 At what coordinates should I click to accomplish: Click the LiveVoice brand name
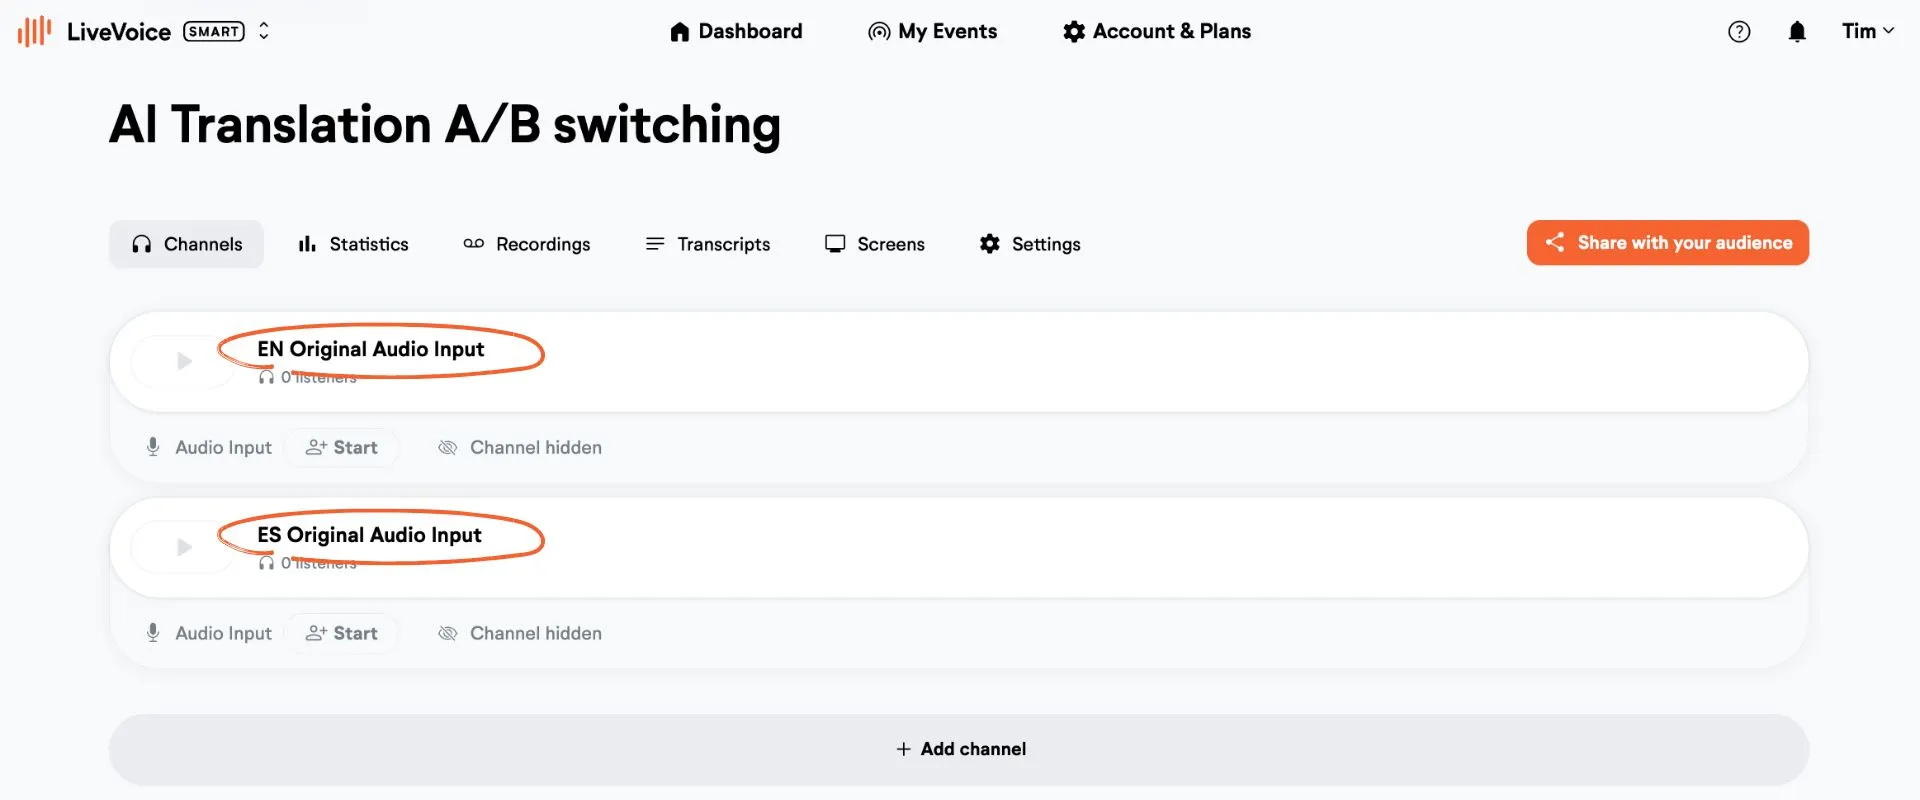119,32
